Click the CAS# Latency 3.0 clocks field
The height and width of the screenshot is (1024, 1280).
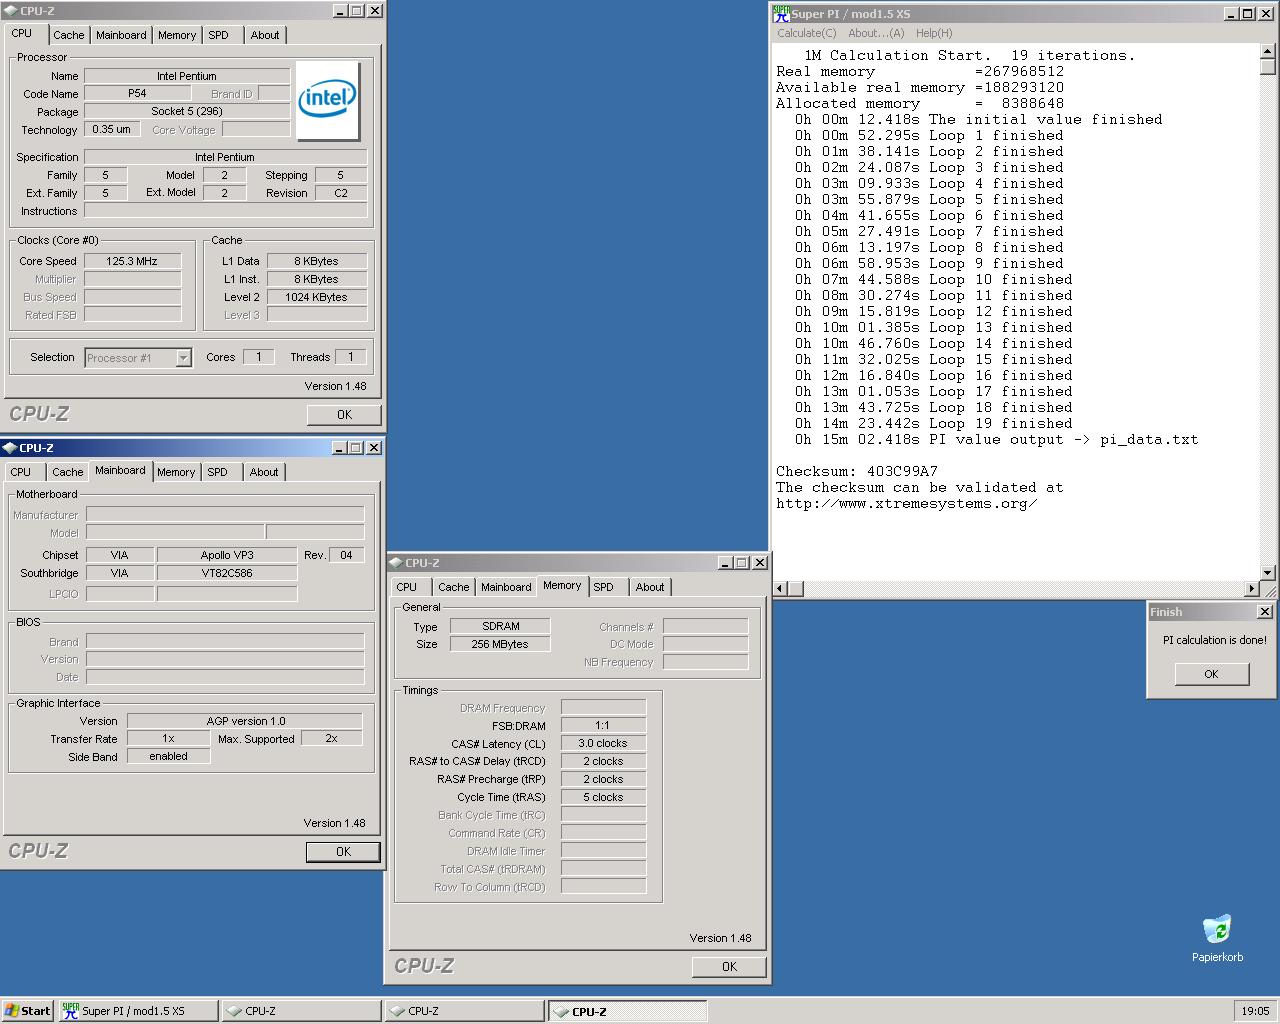pyautogui.click(x=603, y=743)
